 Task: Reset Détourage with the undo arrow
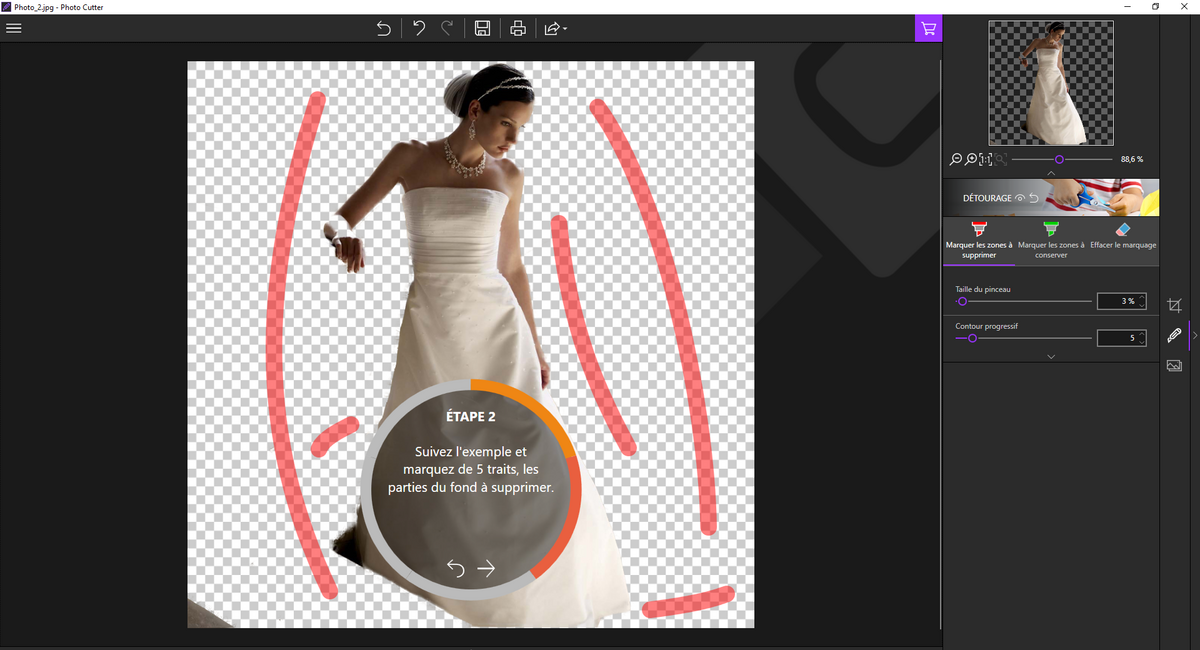click(1033, 198)
